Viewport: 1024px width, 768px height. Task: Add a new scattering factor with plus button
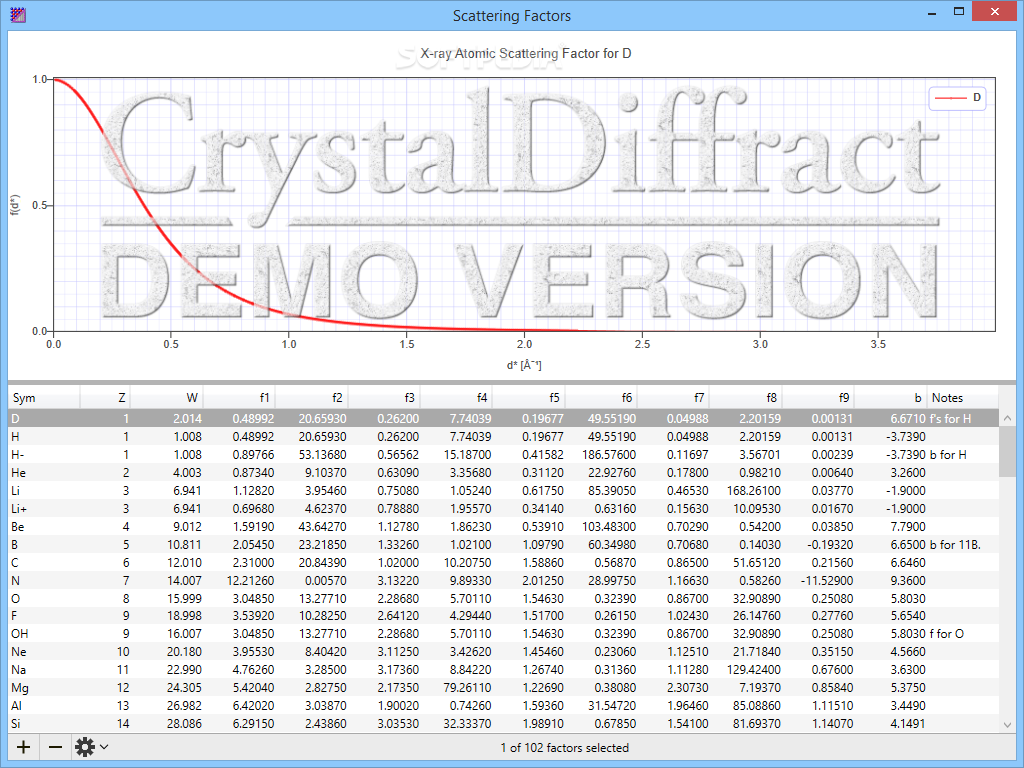coord(24,747)
